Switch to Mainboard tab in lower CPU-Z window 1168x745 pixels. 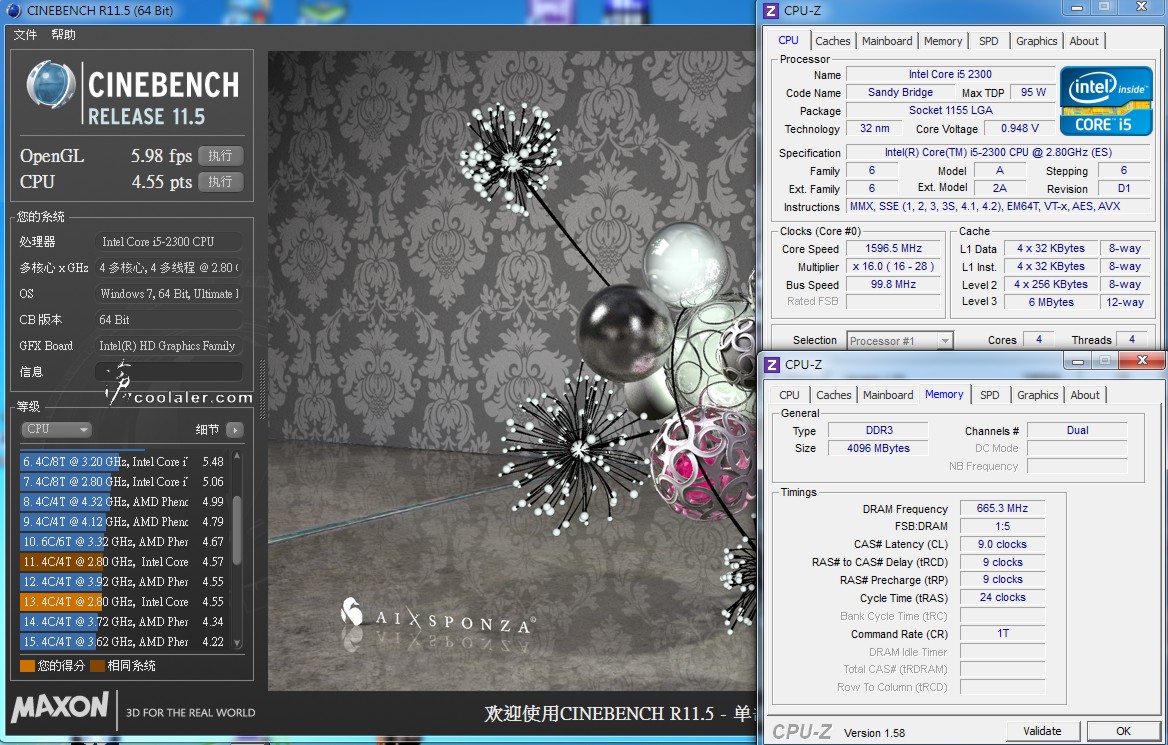(x=888, y=395)
